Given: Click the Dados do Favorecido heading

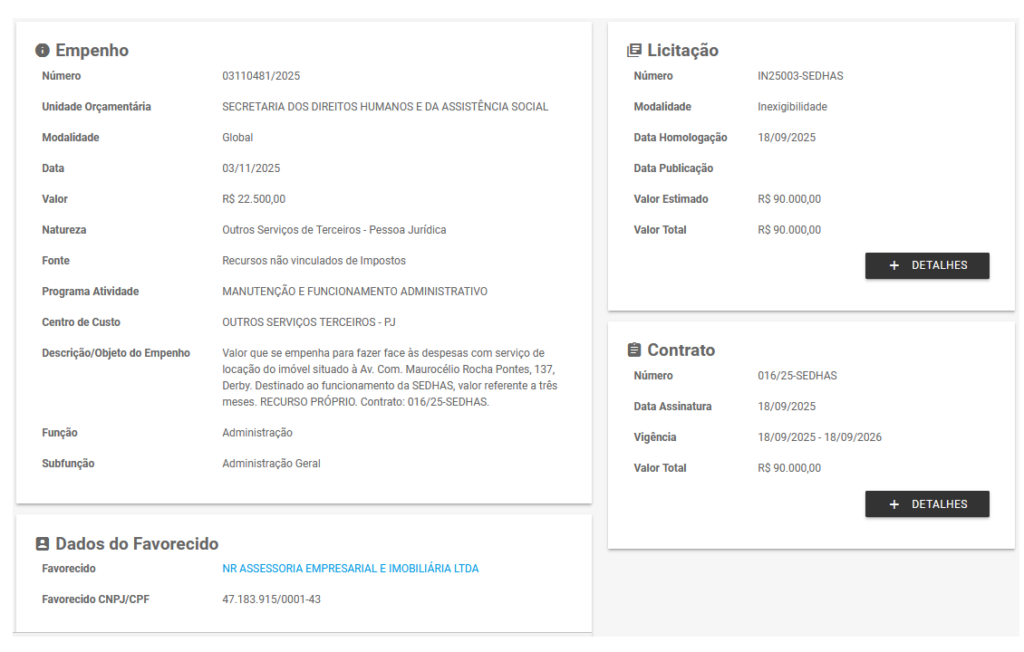Looking at the screenshot, I should click(136, 544).
